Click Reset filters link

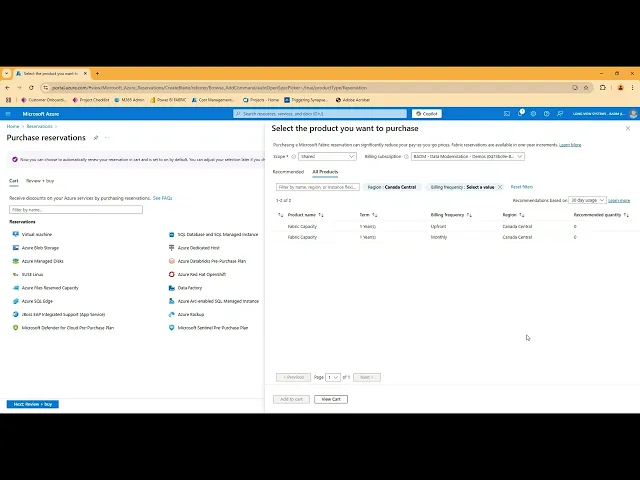tap(522, 187)
